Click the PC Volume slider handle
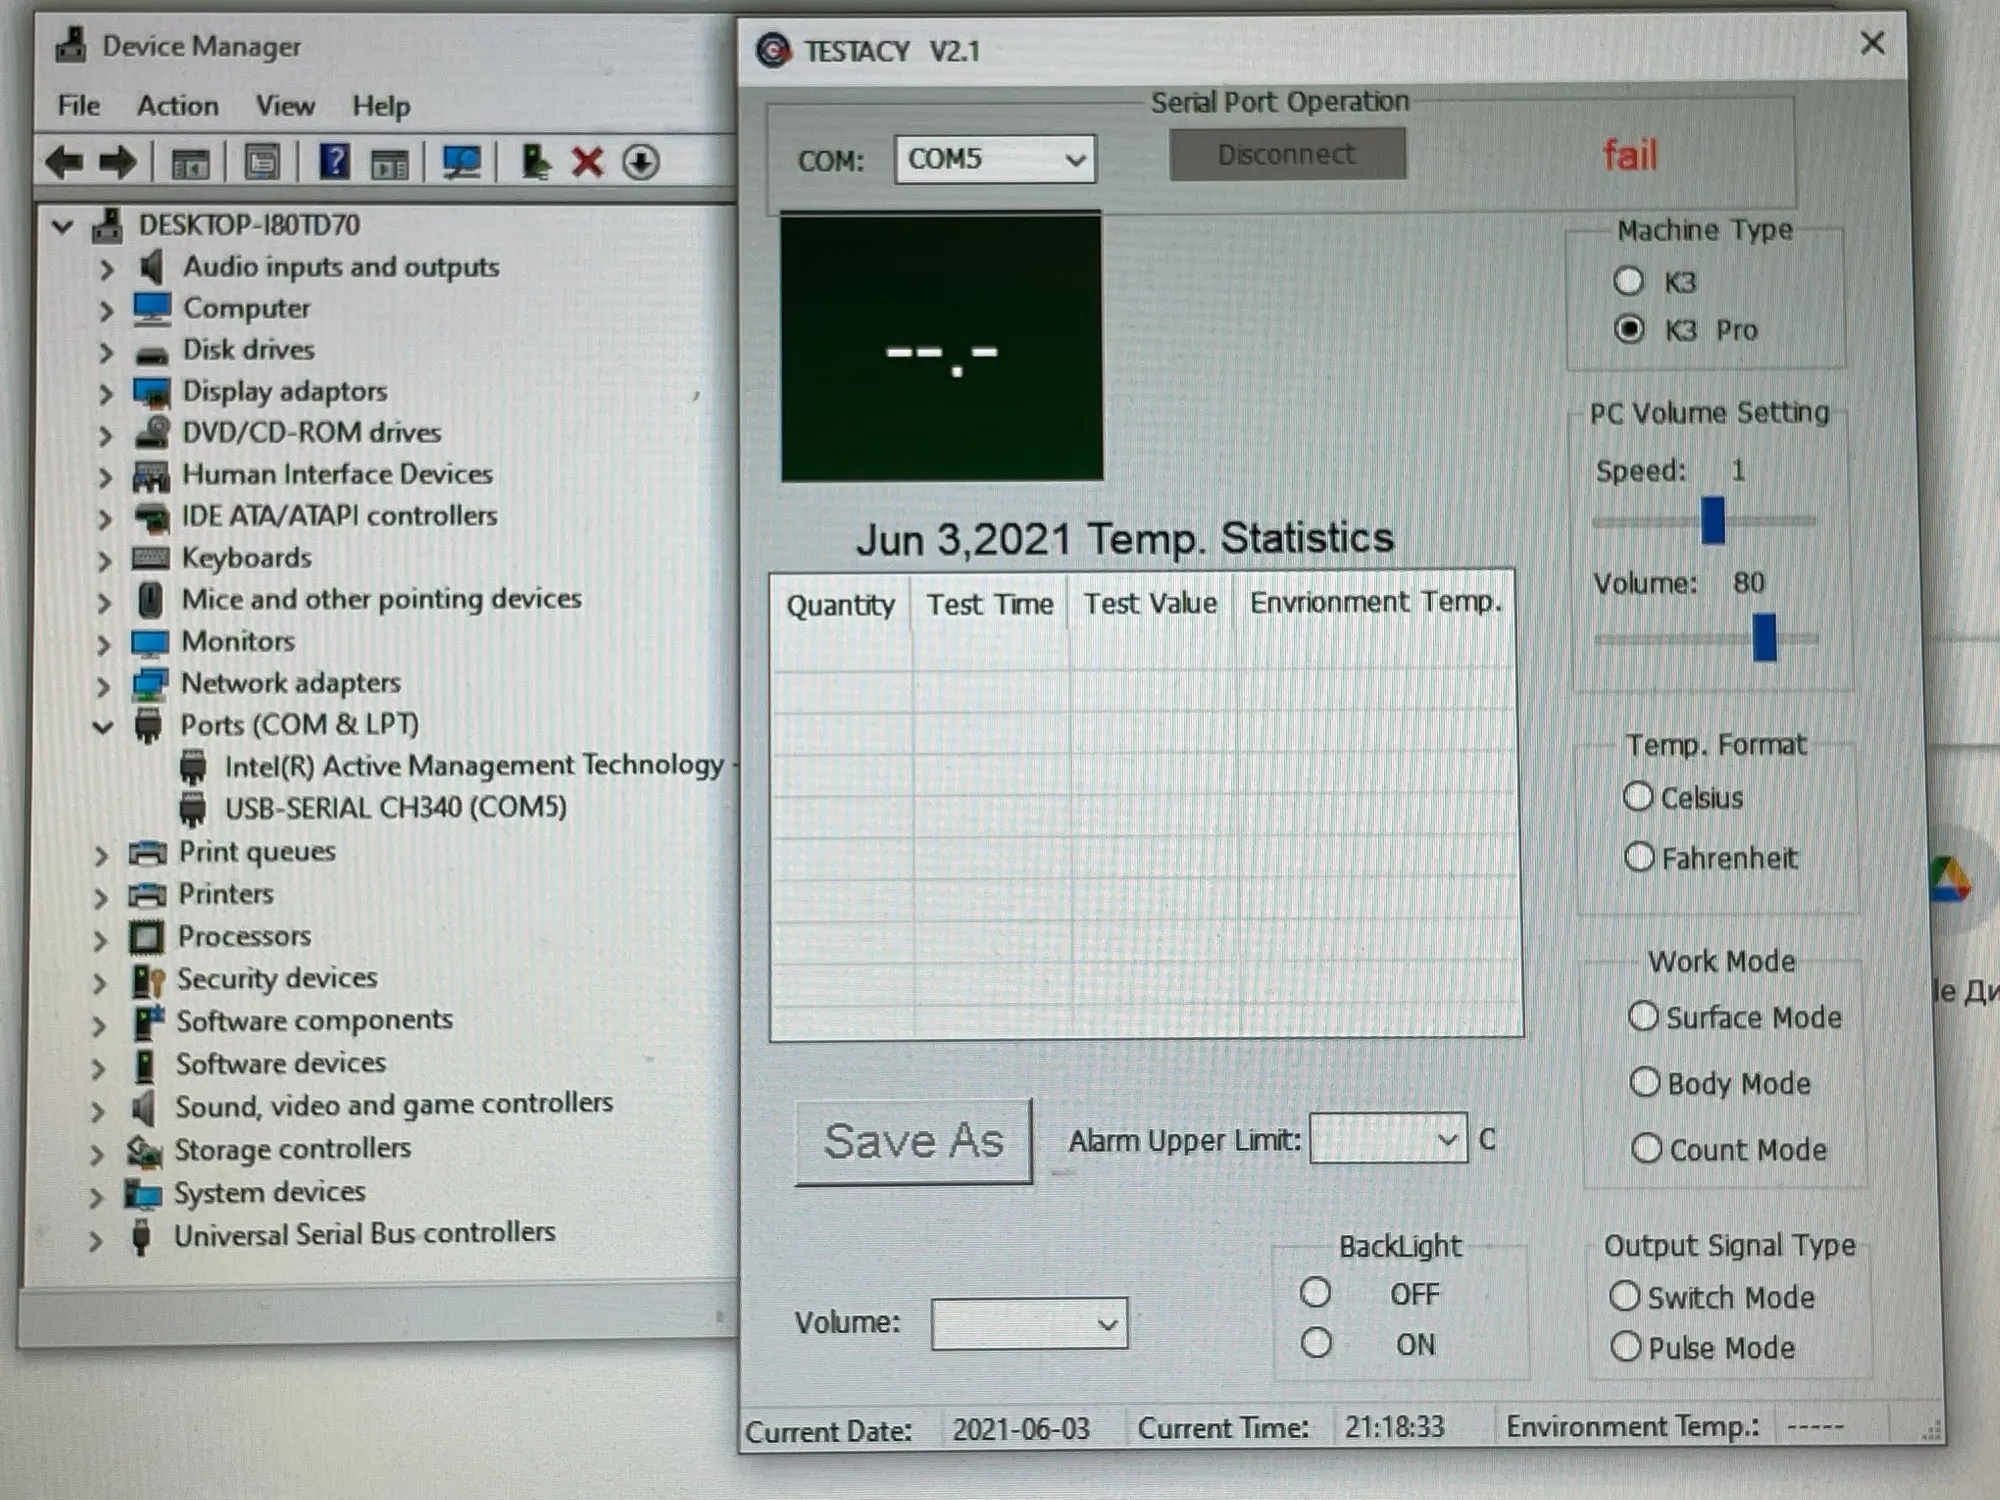This screenshot has height=1500, width=2000. pos(1765,637)
